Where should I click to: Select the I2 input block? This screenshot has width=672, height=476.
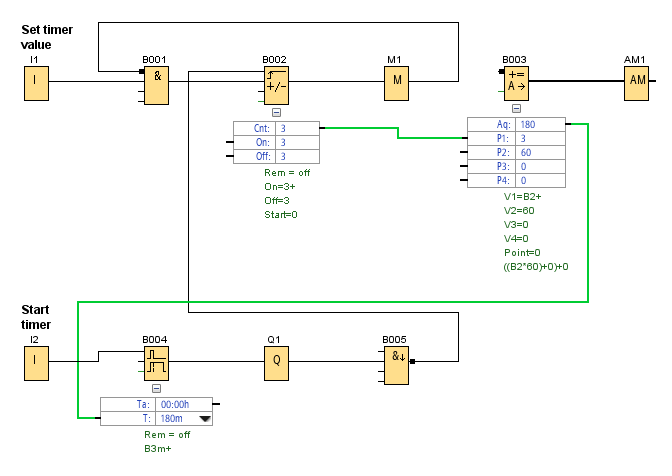(36, 363)
